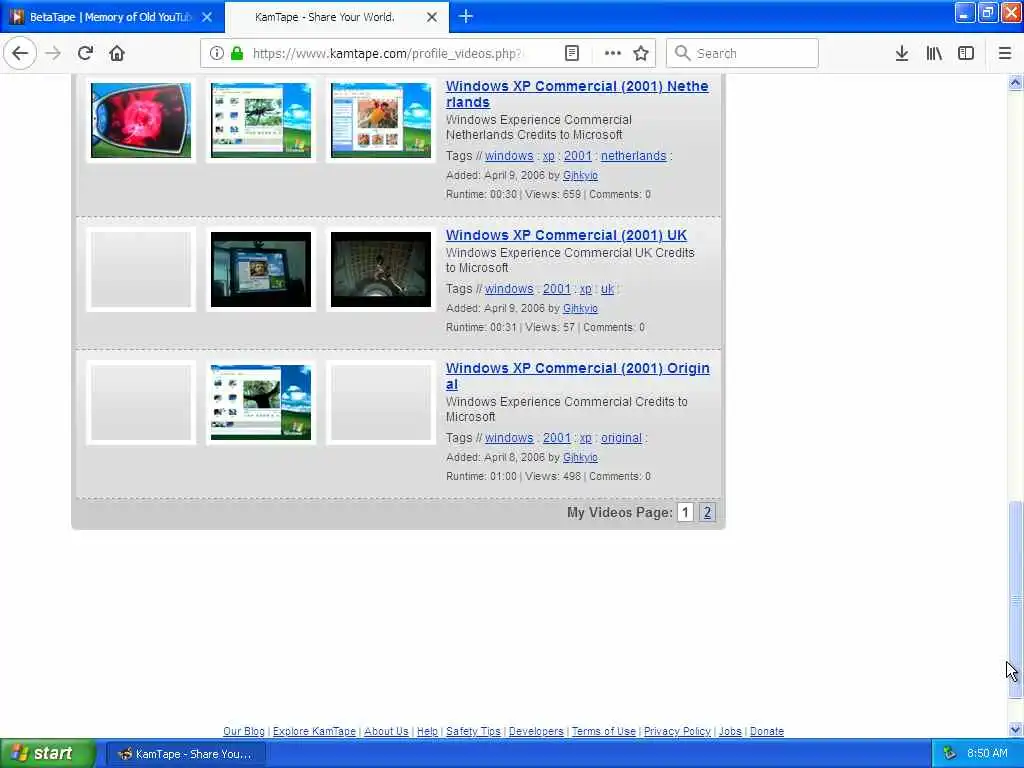Click the page scrollbar up arrow
Image resolution: width=1024 pixels, height=768 pixels.
(1016, 82)
